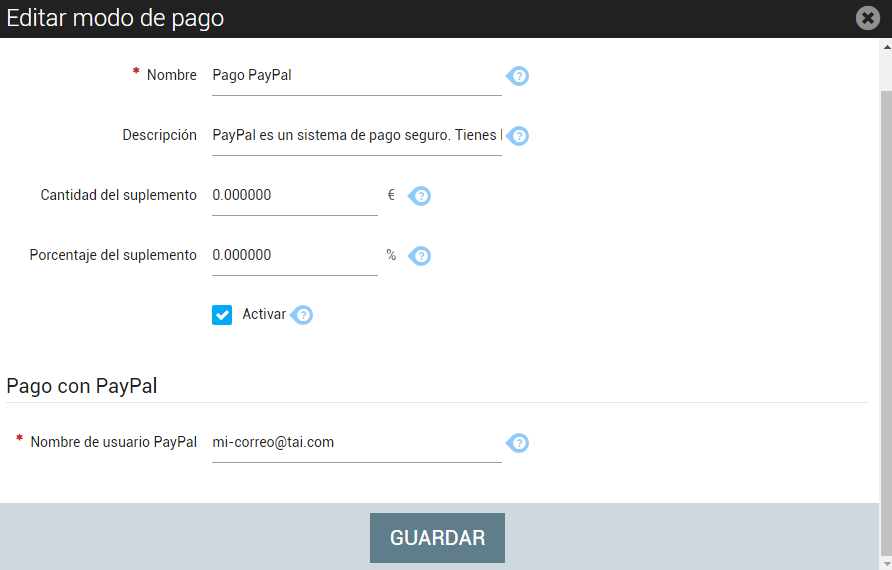Click the Cantidad del suplemento label
This screenshot has height=570, width=892.
coord(118,195)
